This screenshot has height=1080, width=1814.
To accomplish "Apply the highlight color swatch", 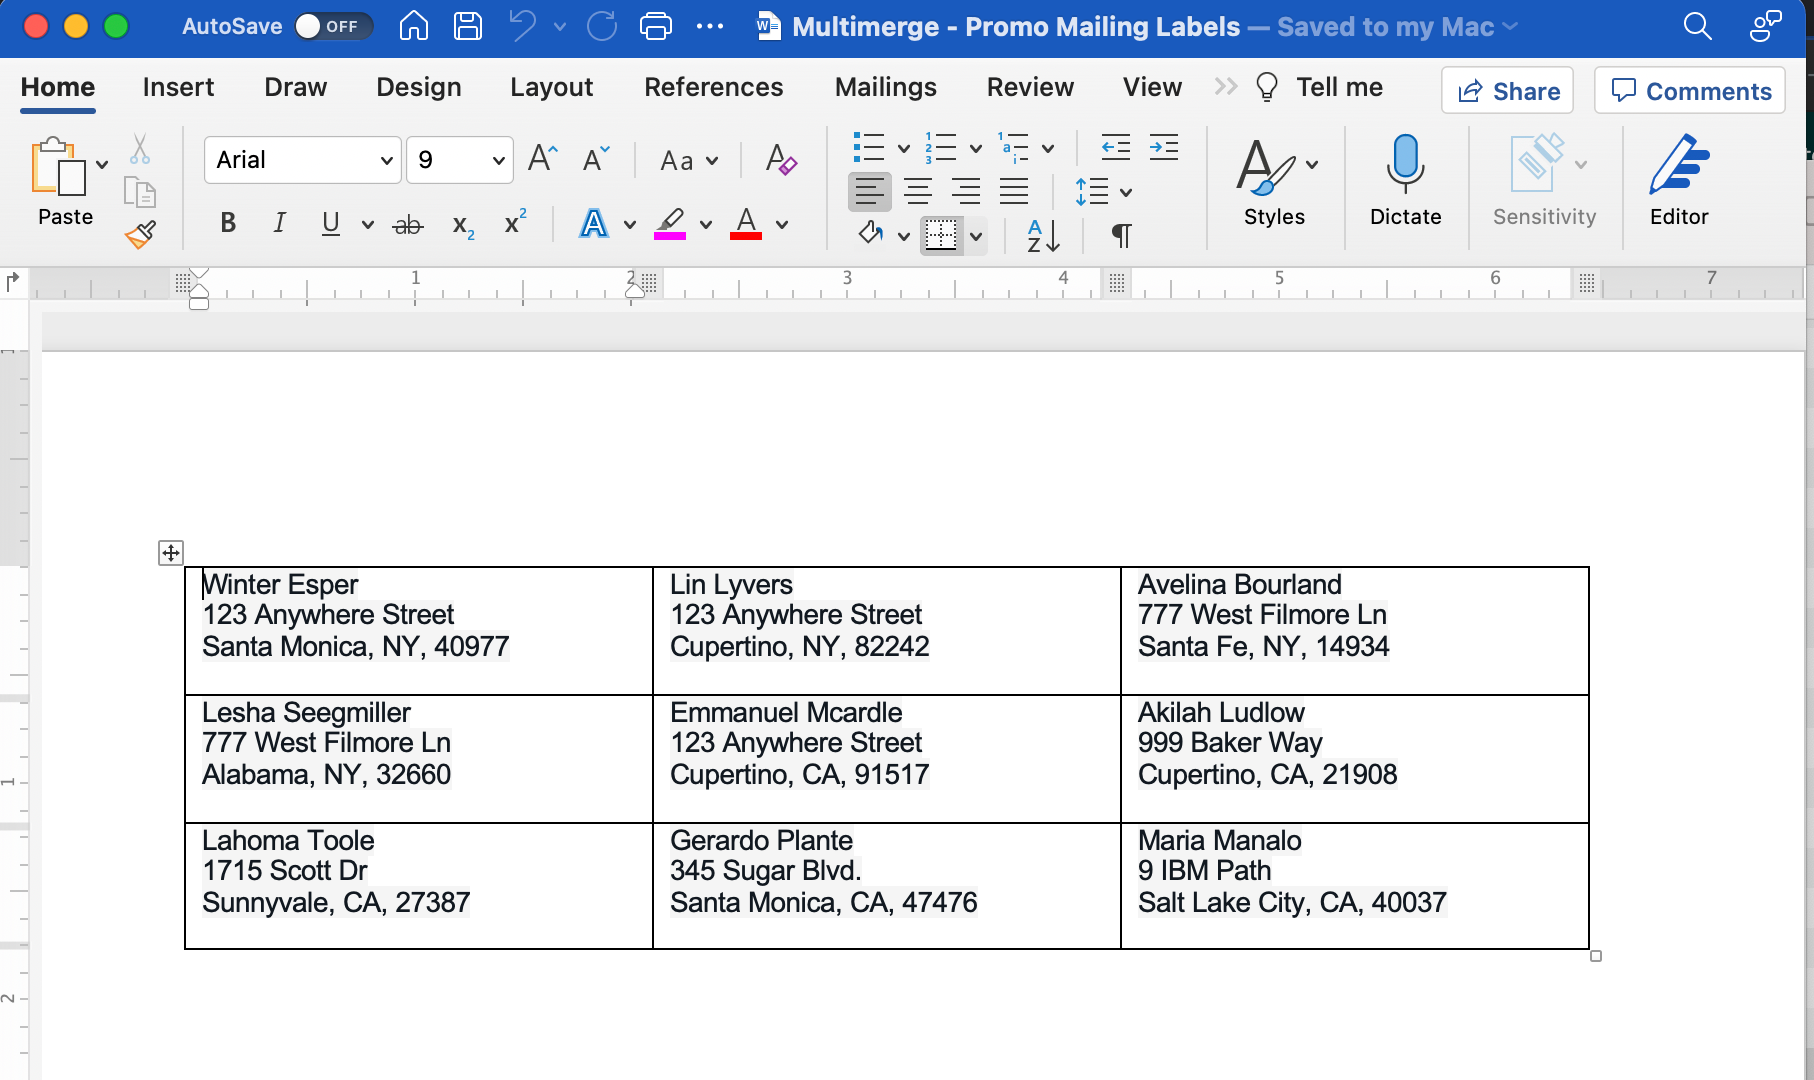I will tap(668, 224).
